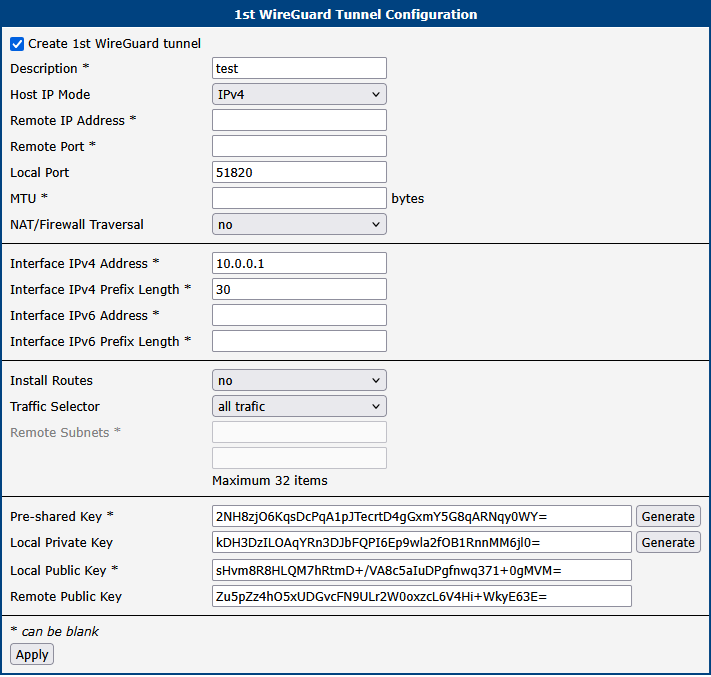Click the Local Private Key field
Screen dimensions: 711x677
[422, 542]
